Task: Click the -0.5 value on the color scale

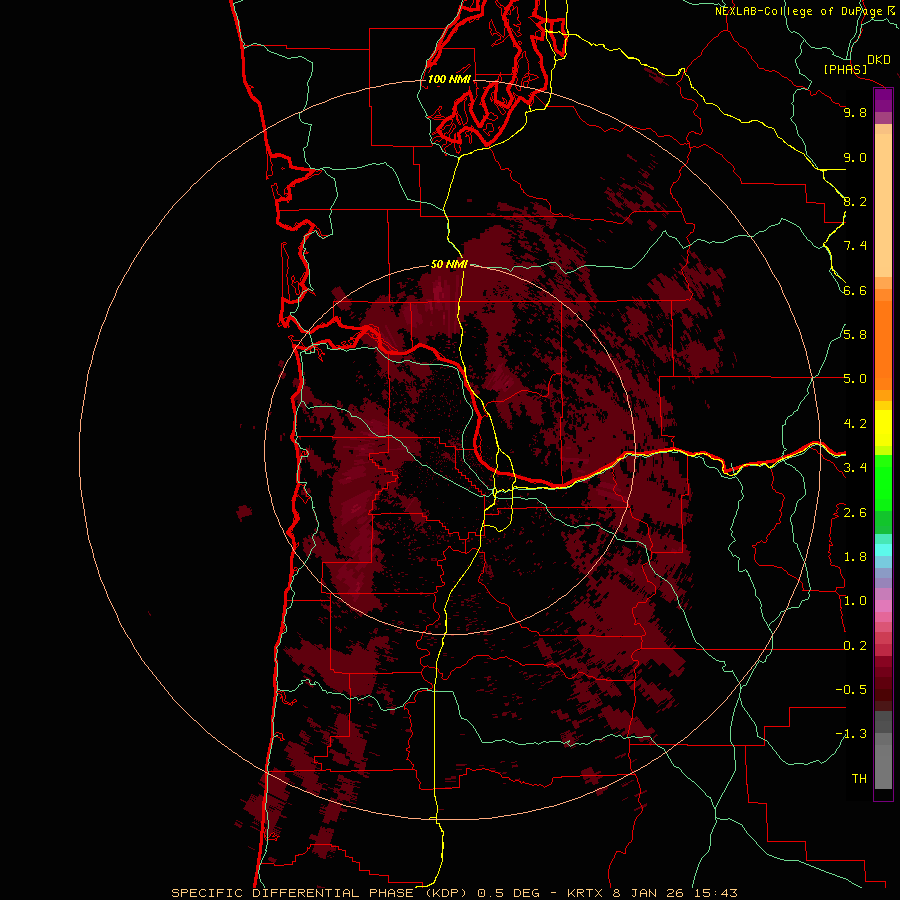Action: pyautogui.click(x=851, y=690)
